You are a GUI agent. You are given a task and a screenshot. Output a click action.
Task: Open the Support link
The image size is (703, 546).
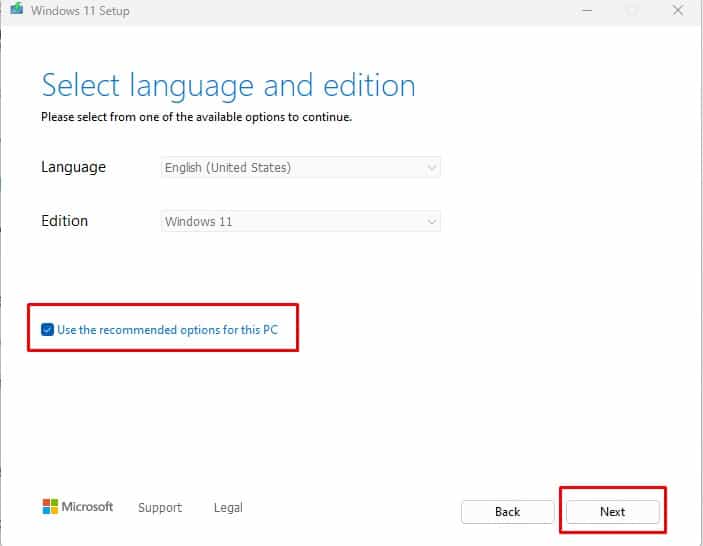click(160, 507)
